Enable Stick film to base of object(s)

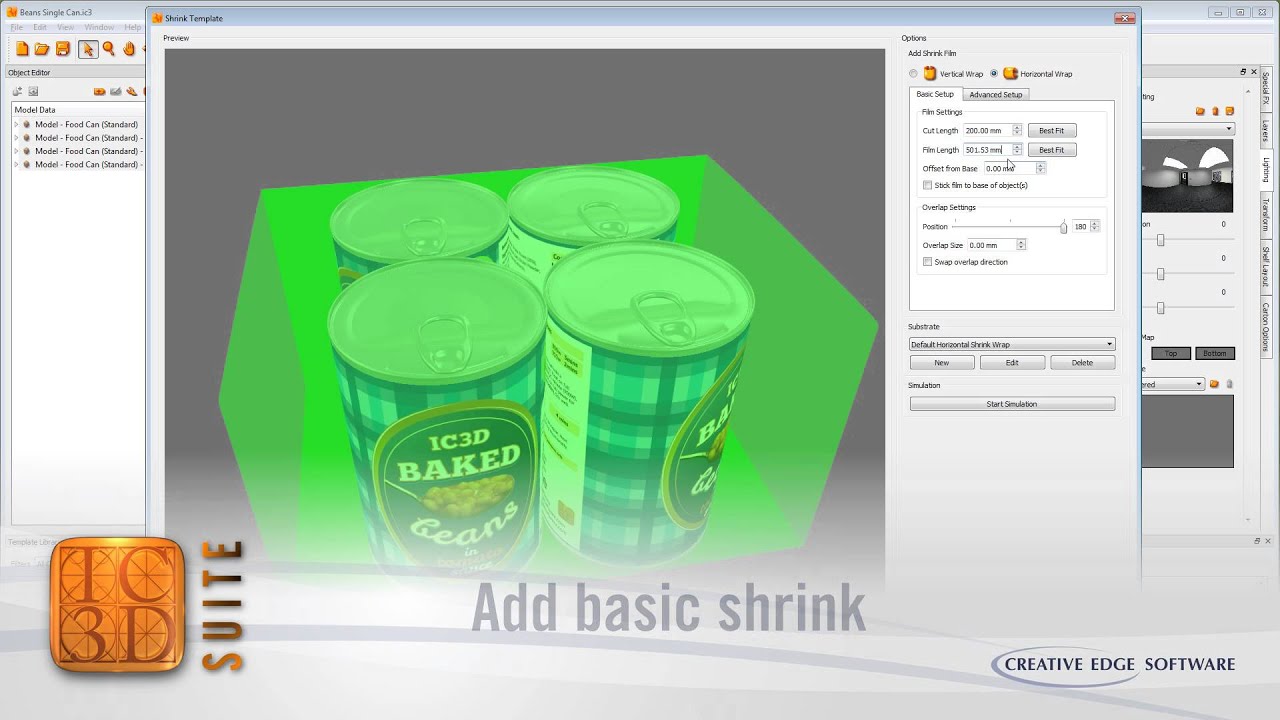(x=927, y=185)
